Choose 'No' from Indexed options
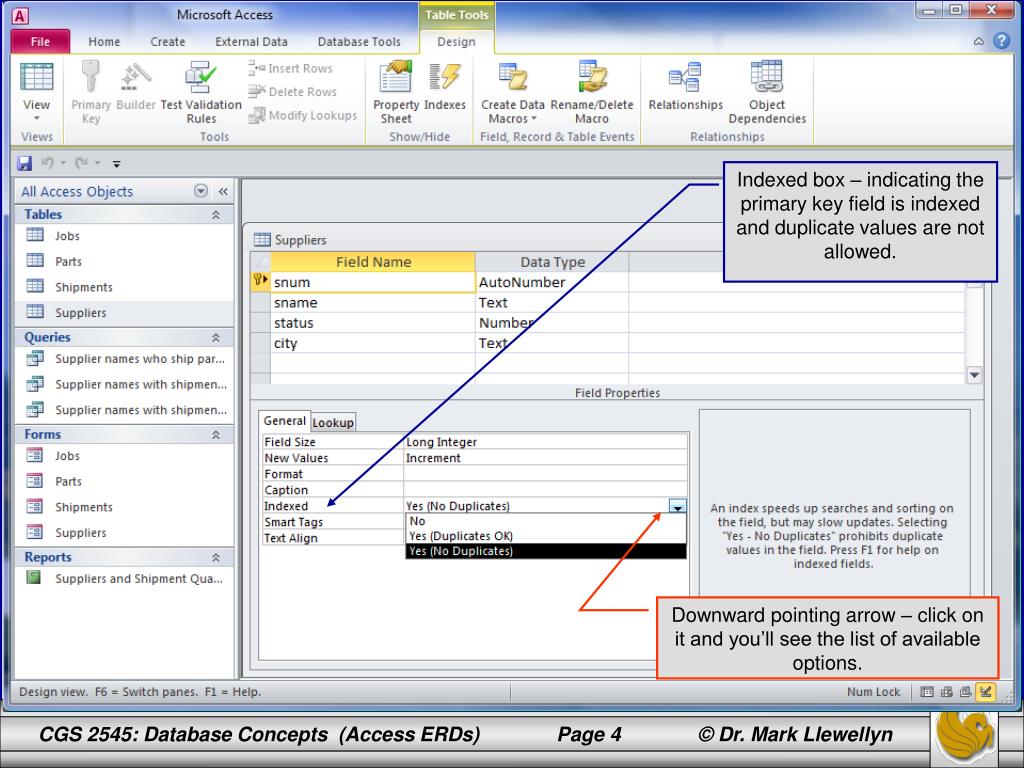 click(545, 521)
